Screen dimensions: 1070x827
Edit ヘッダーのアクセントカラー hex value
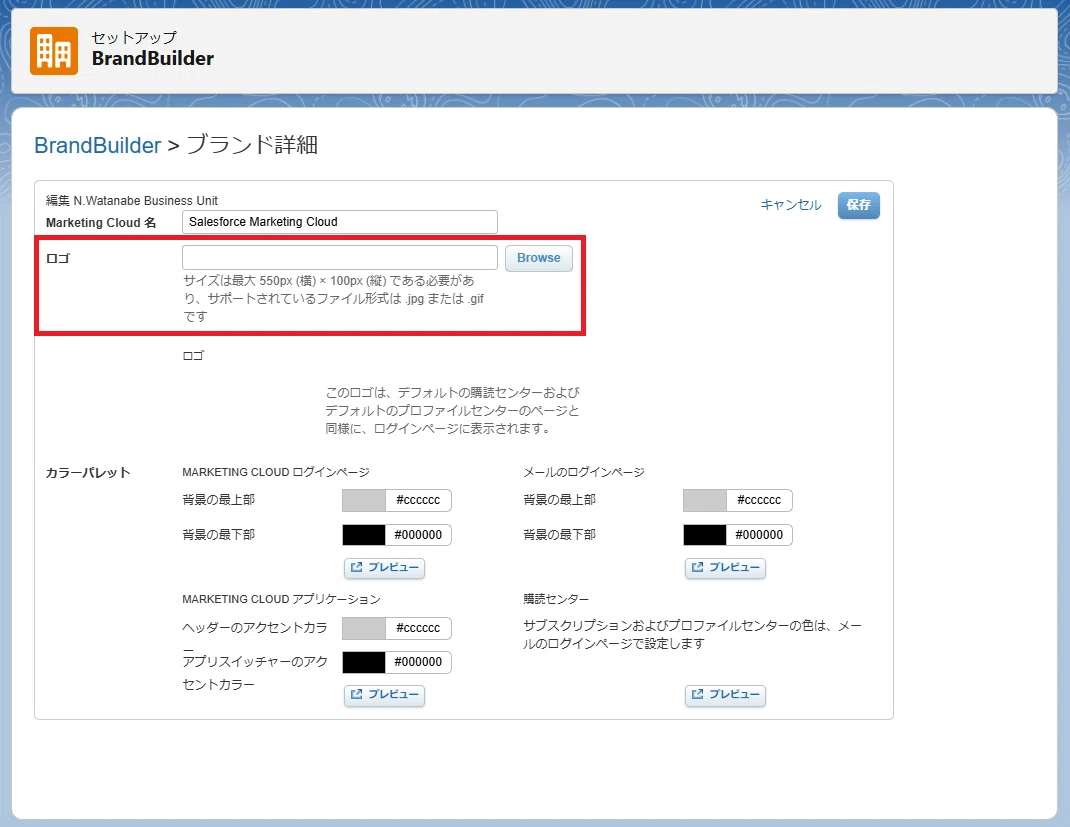pyautogui.click(x=418, y=628)
